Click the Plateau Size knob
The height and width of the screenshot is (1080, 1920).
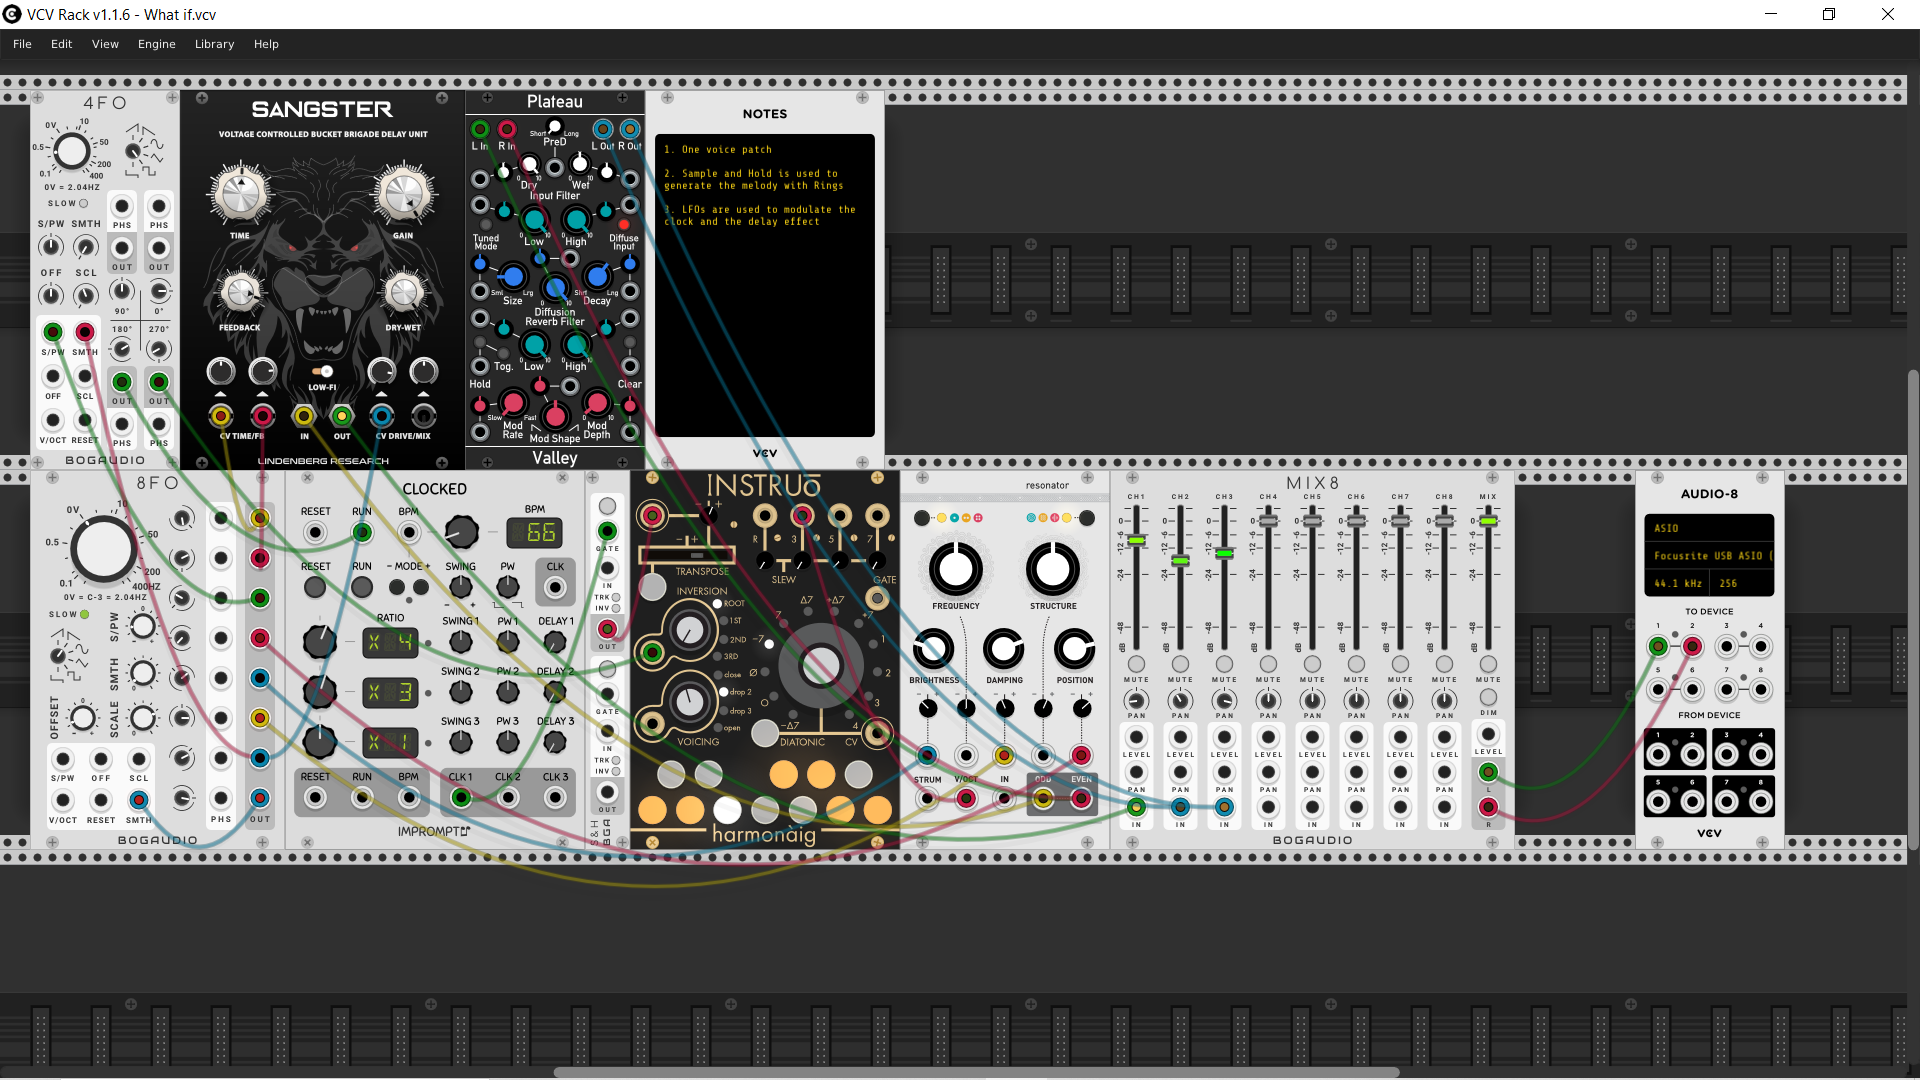[x=512, y=276]
